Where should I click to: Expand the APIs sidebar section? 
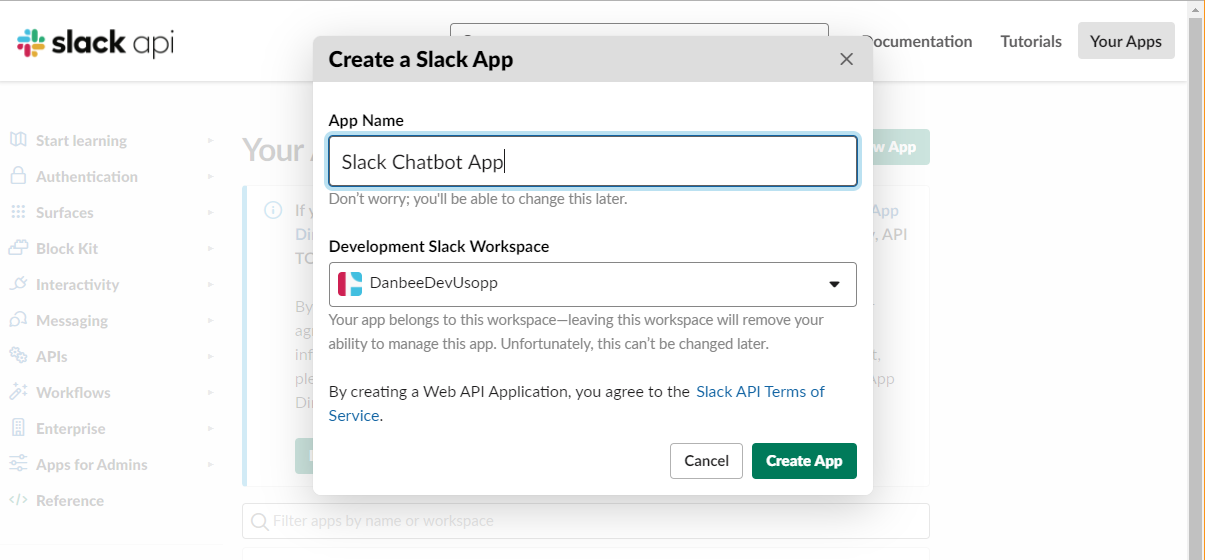tap(211, 357)
